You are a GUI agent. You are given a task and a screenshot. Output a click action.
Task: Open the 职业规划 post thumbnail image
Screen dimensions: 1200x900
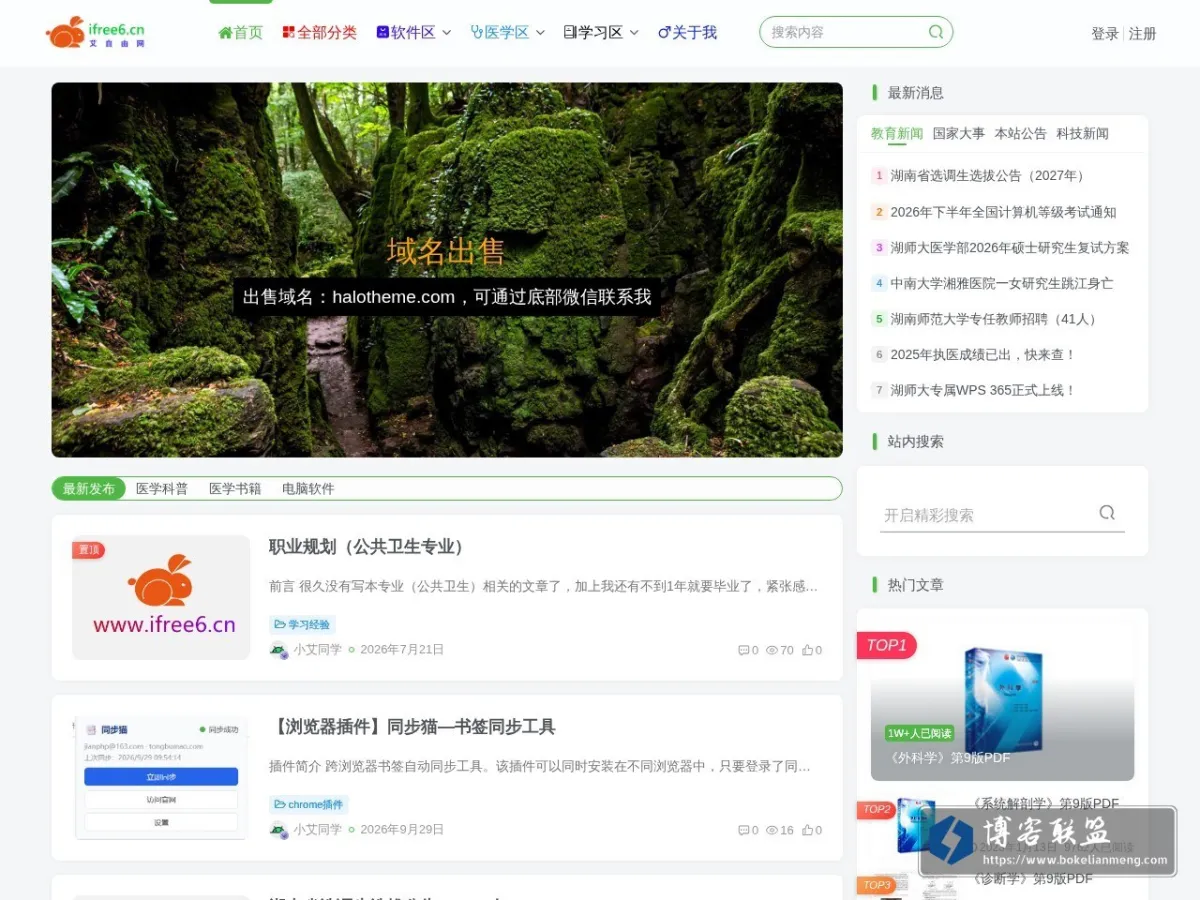point(161,597)
